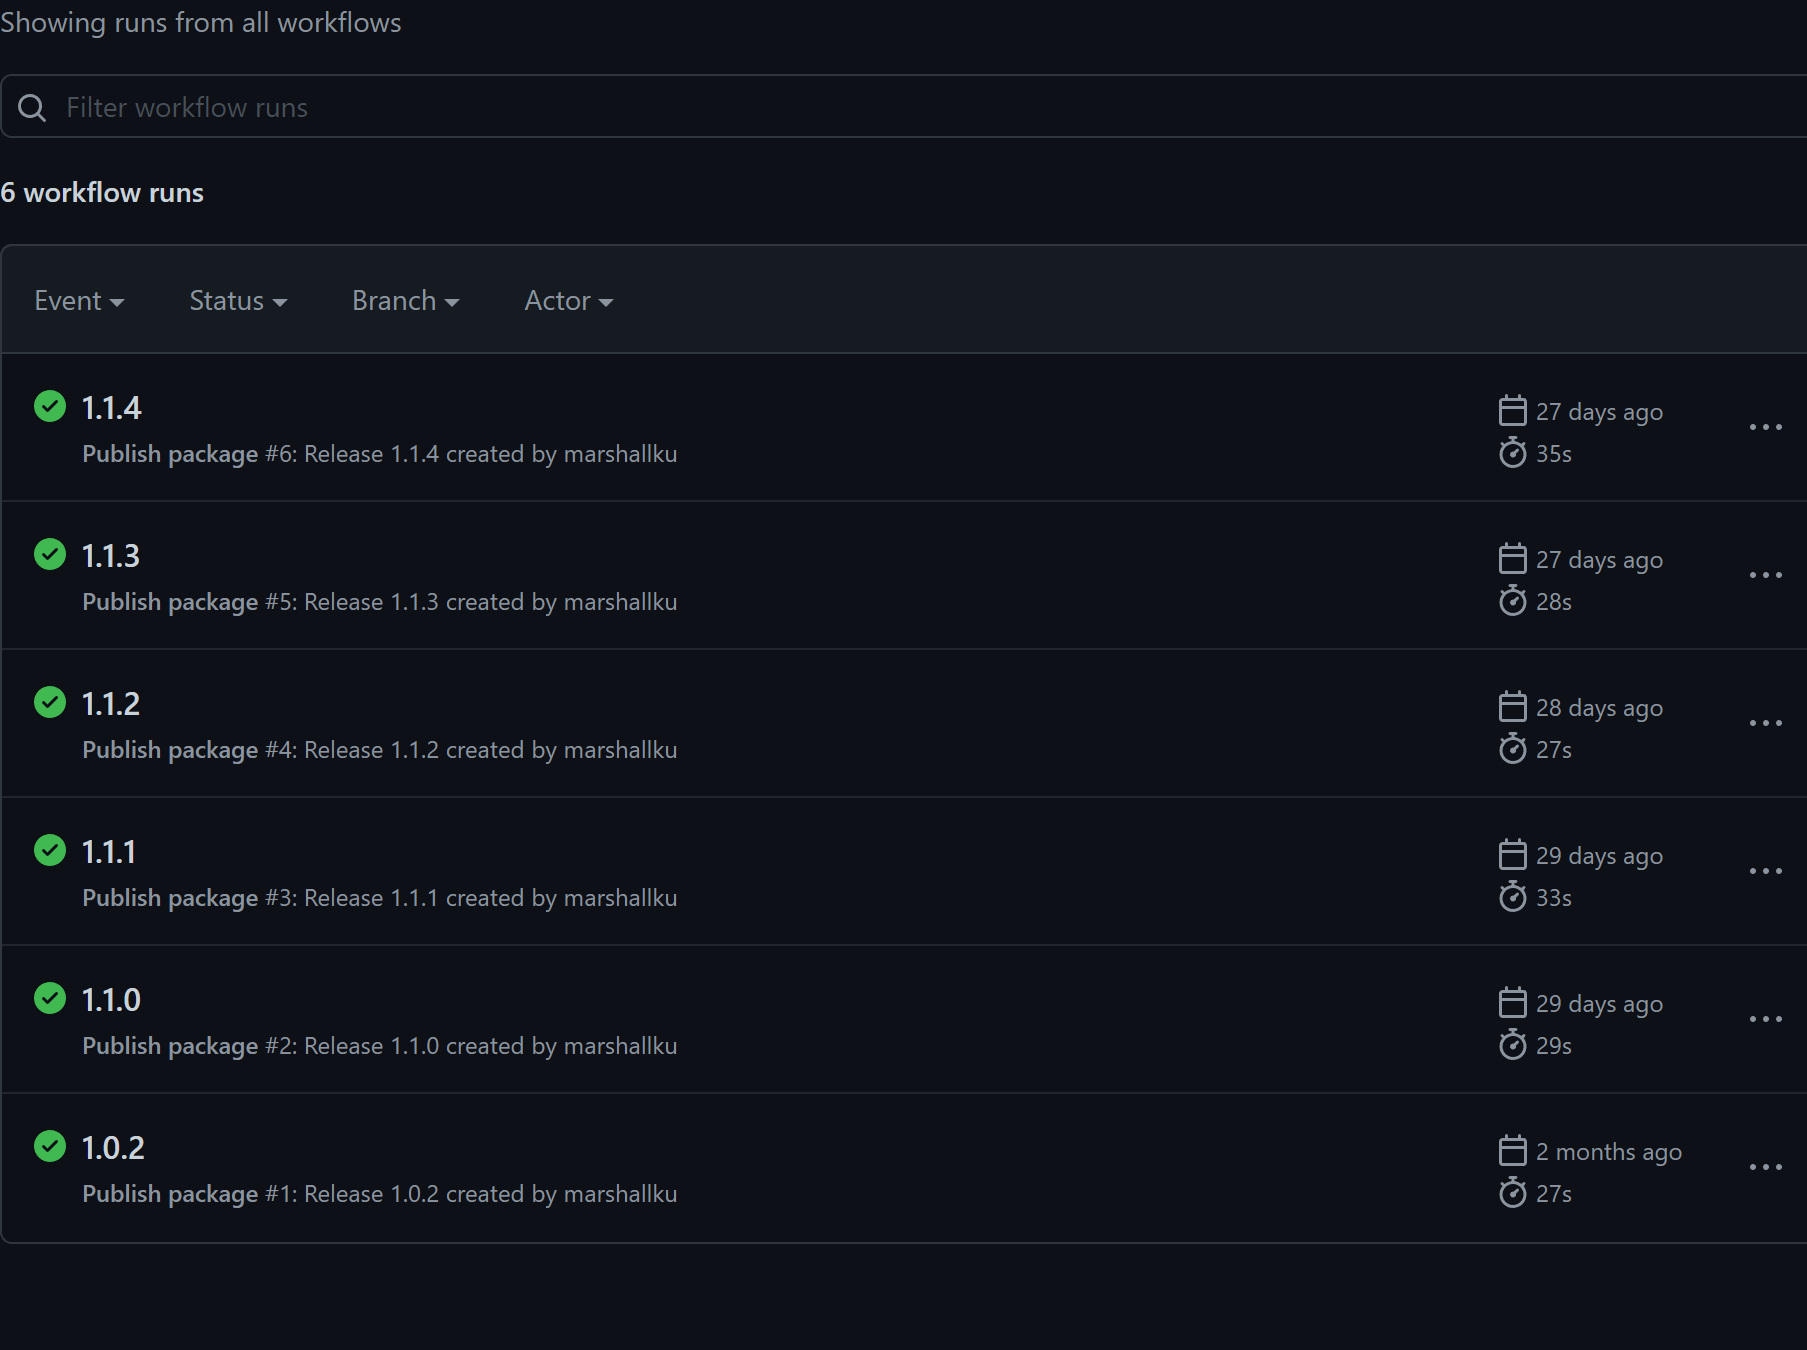
Task: Expand the Branch filter dropdown
Action: [x=405, y=301]
